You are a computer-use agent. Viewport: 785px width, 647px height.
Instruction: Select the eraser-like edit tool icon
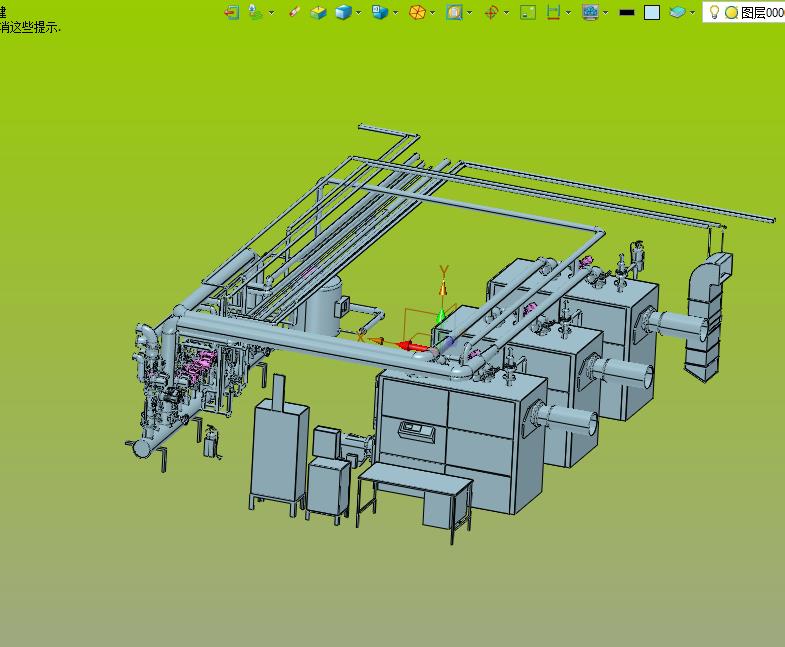(x=294, y=12)
